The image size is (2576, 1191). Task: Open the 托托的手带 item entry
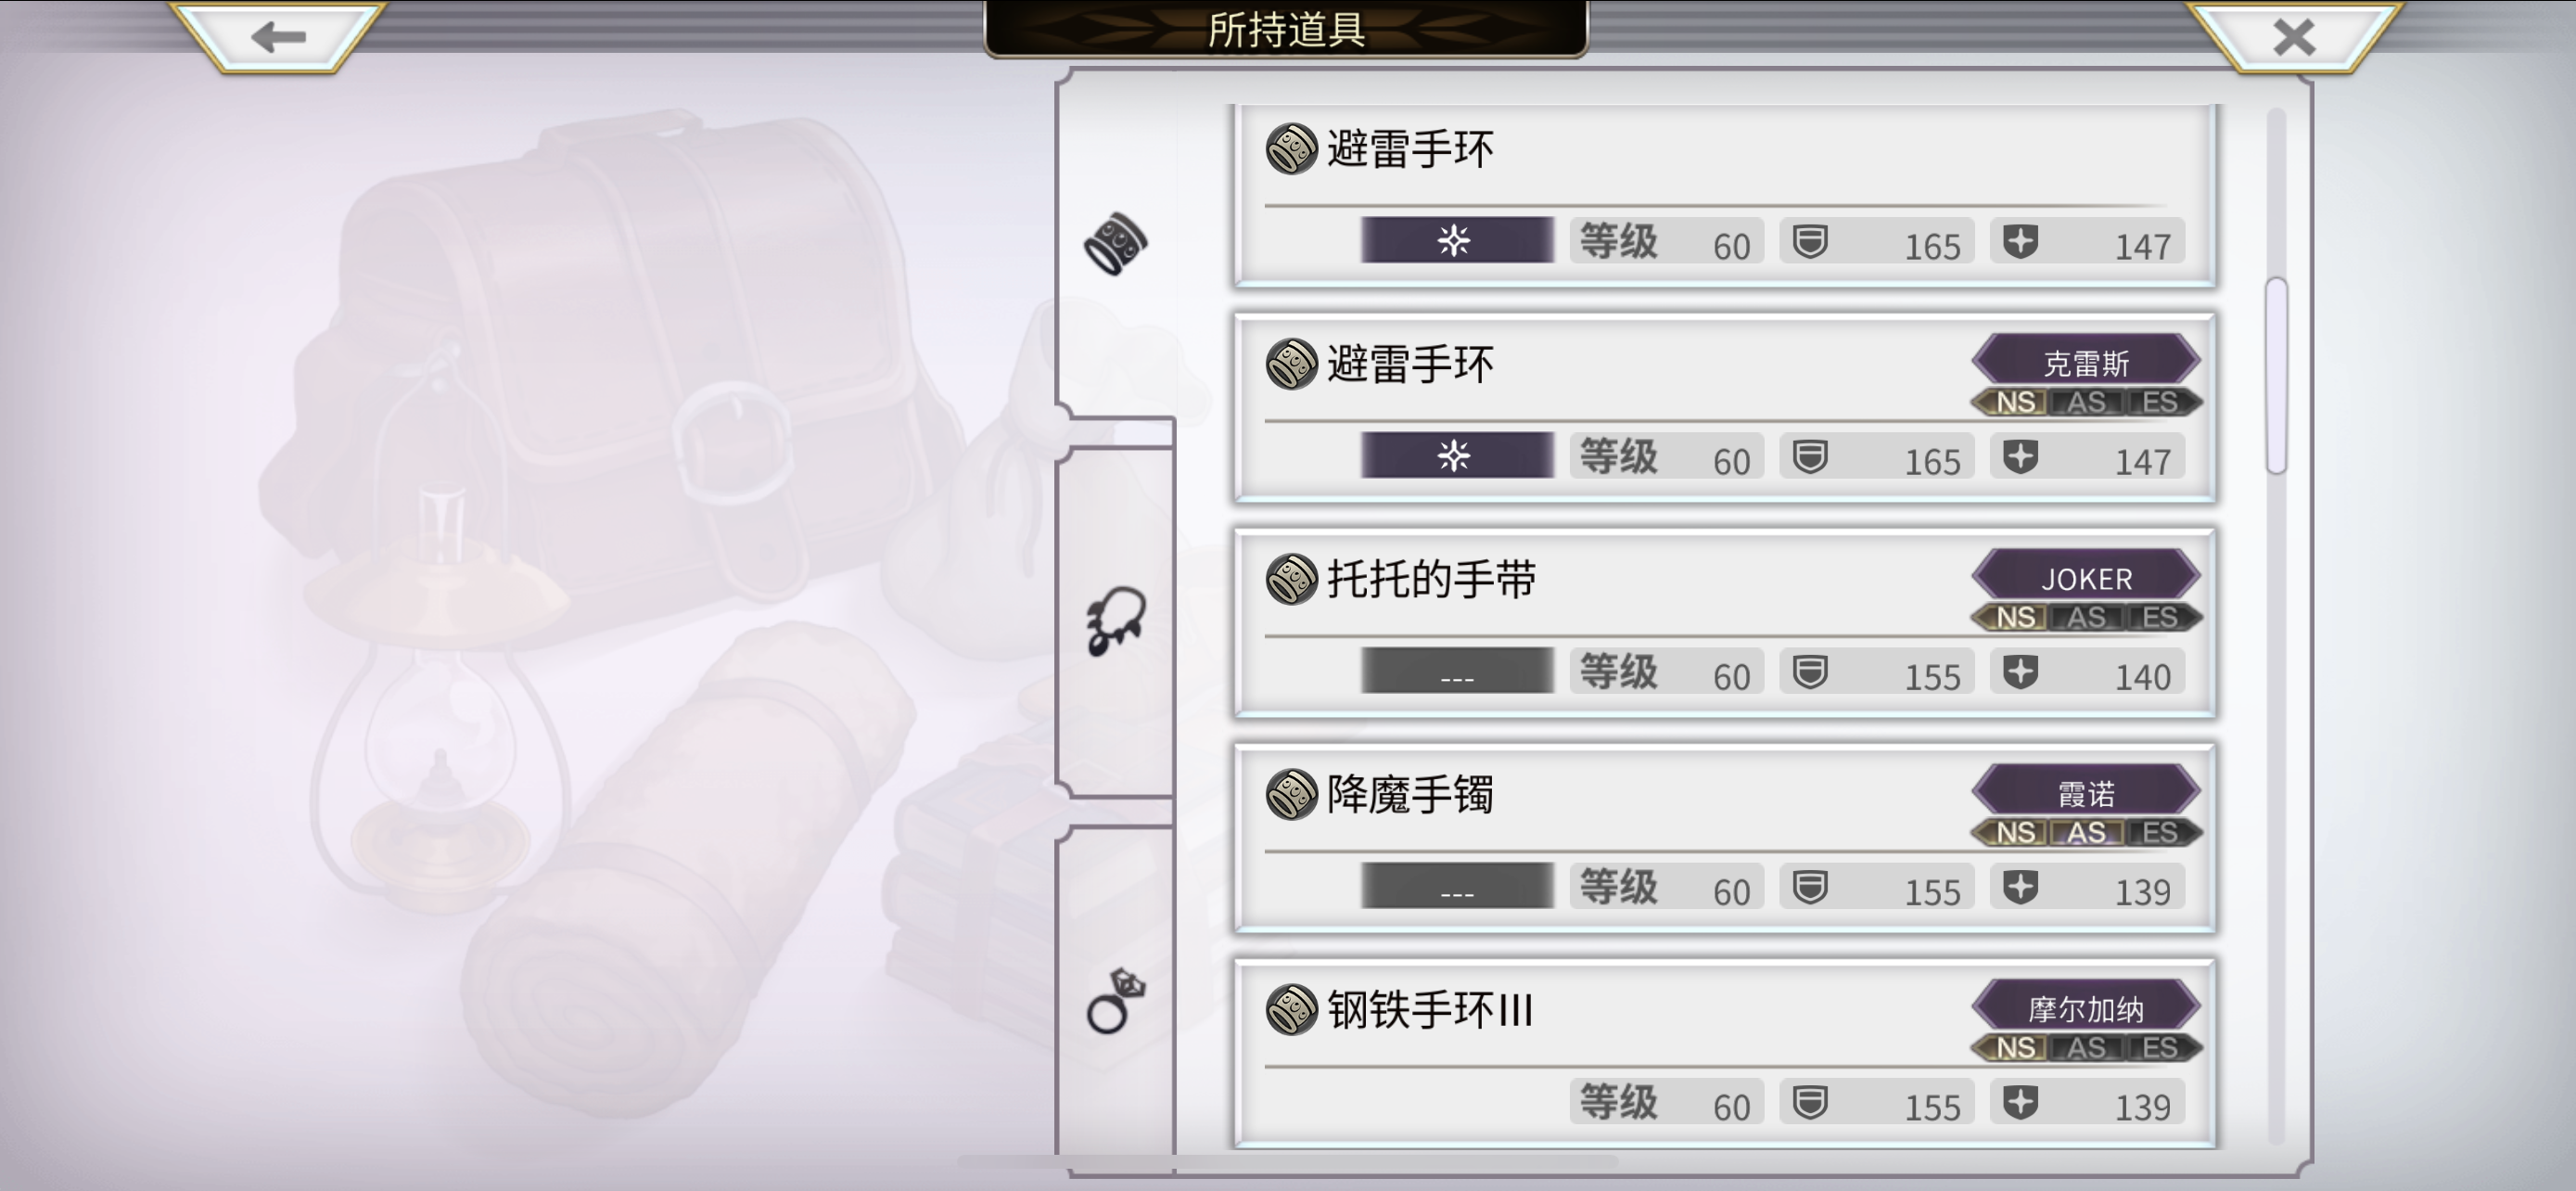coord(1725,624)
